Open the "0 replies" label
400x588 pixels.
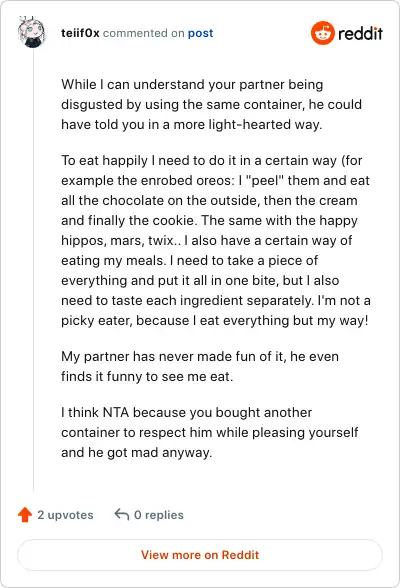tap(159, 514)
